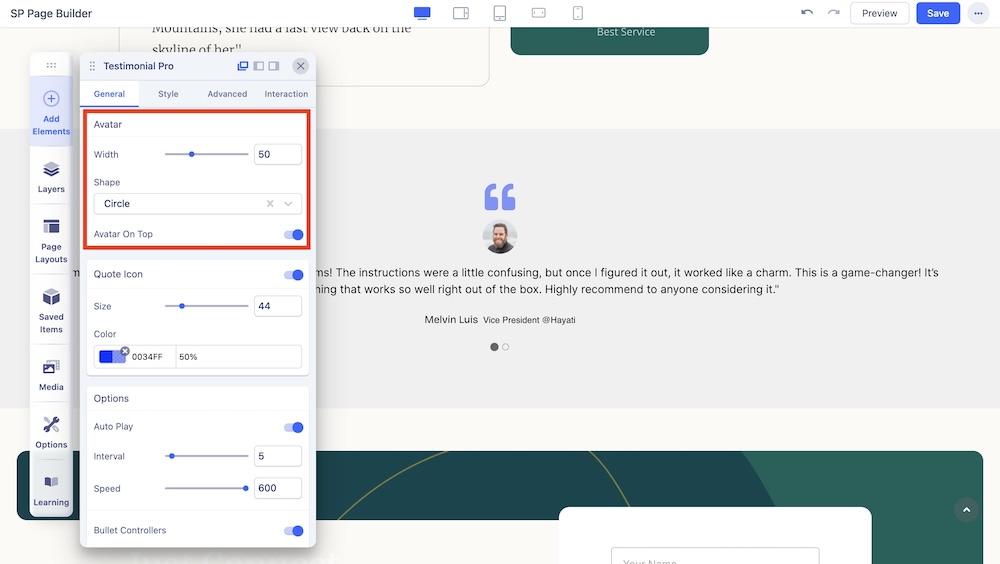Image resolution: width=1000 pixels, height=564 pixels.
Task: Click the Preview button
Action: point(879,13)
